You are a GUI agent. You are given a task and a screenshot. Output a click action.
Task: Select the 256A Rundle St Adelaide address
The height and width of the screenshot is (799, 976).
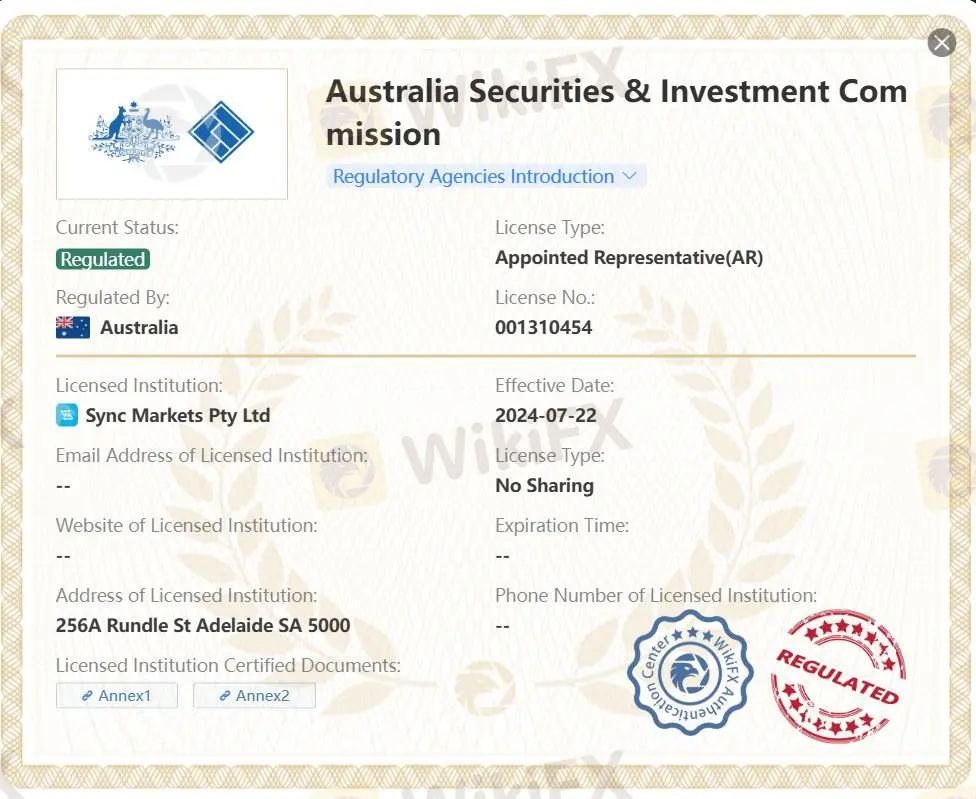click(203, 626)
